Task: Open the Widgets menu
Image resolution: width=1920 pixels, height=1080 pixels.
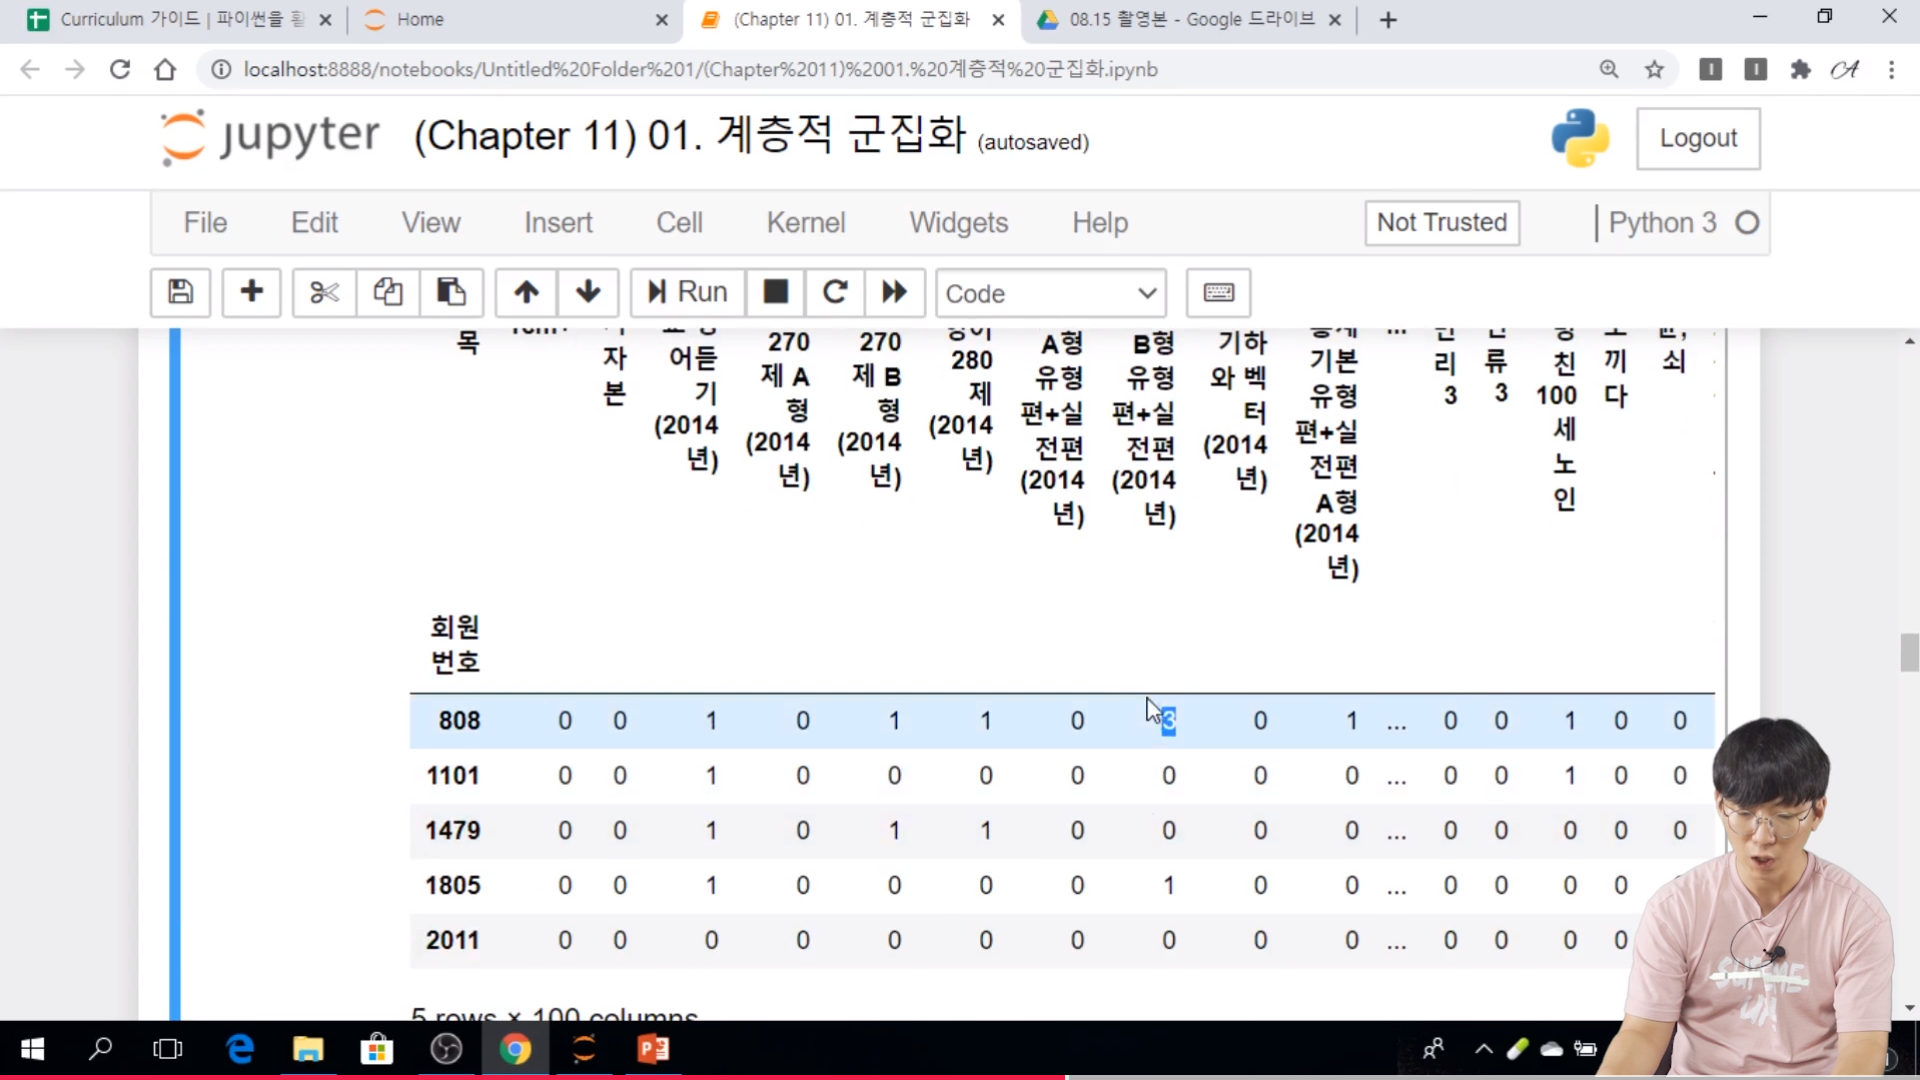Action: point(958,222)
